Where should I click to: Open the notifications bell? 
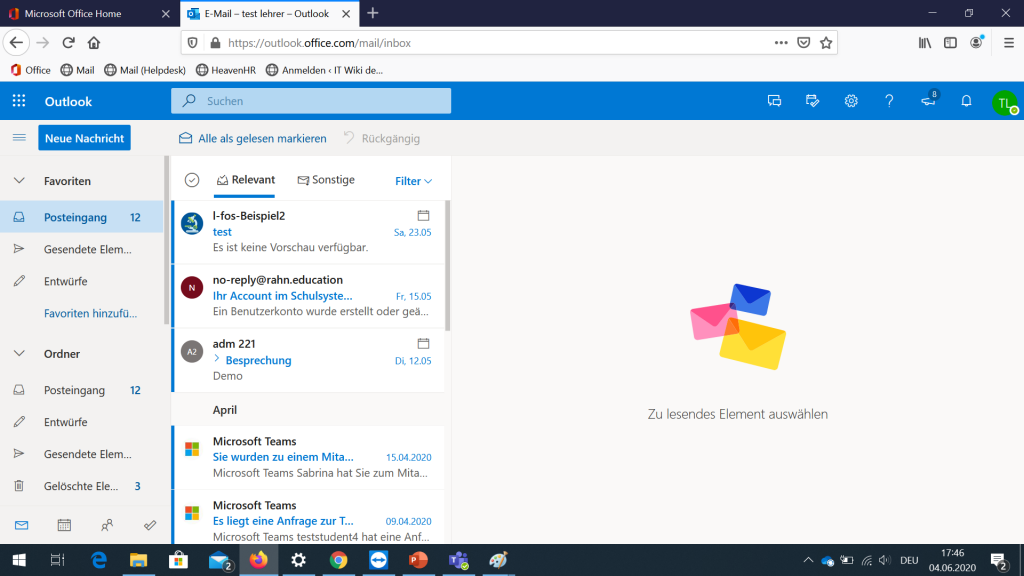(x=967, y=101)
